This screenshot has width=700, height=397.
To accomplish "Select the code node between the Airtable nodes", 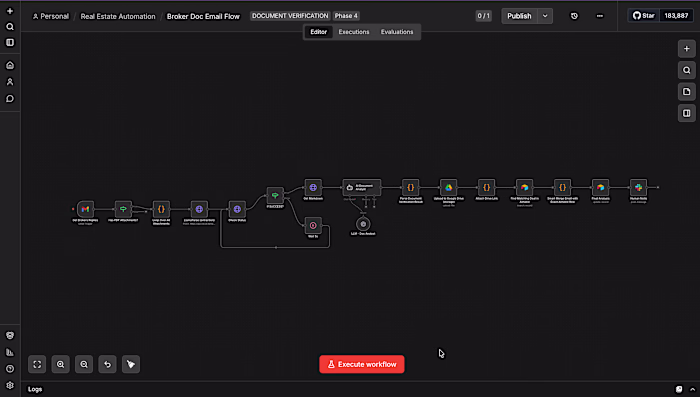I will [562, 188].
